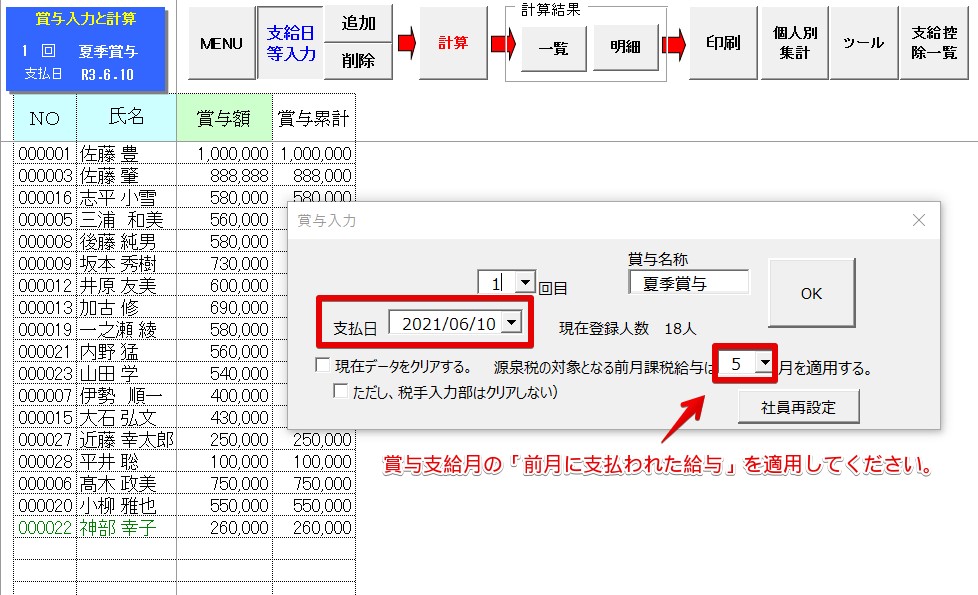
Task: Select employee 坂本 秀樹
Action: [x=127, y=263]
